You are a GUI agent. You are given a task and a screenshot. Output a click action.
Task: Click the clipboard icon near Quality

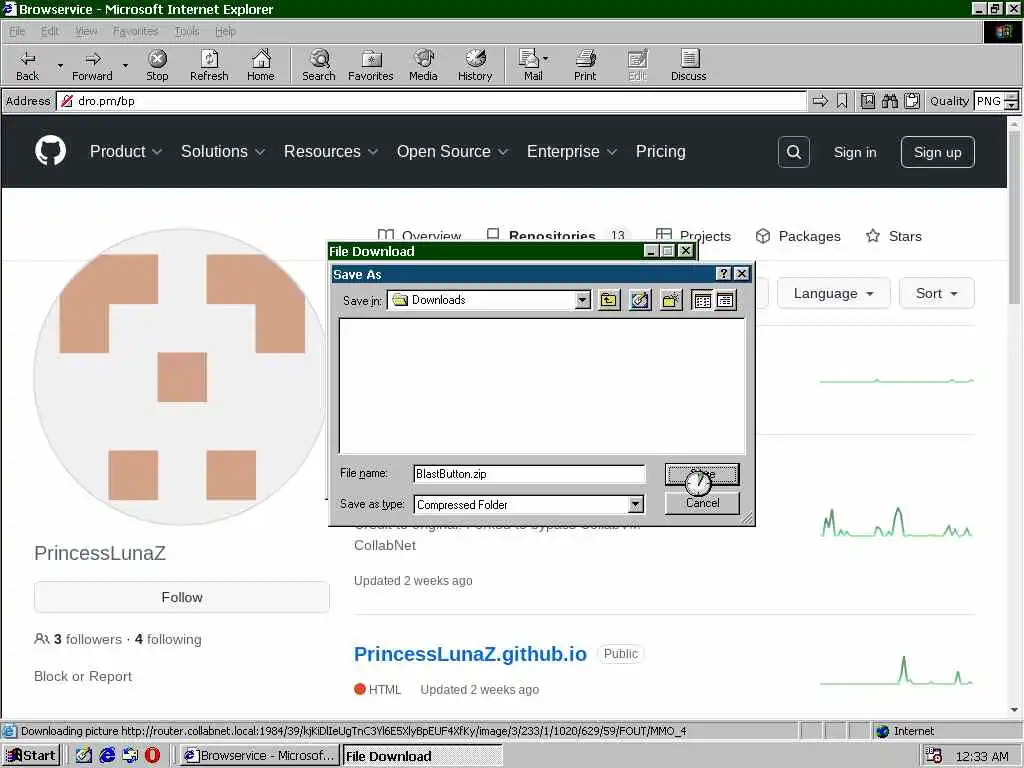[x=912, y=101]
